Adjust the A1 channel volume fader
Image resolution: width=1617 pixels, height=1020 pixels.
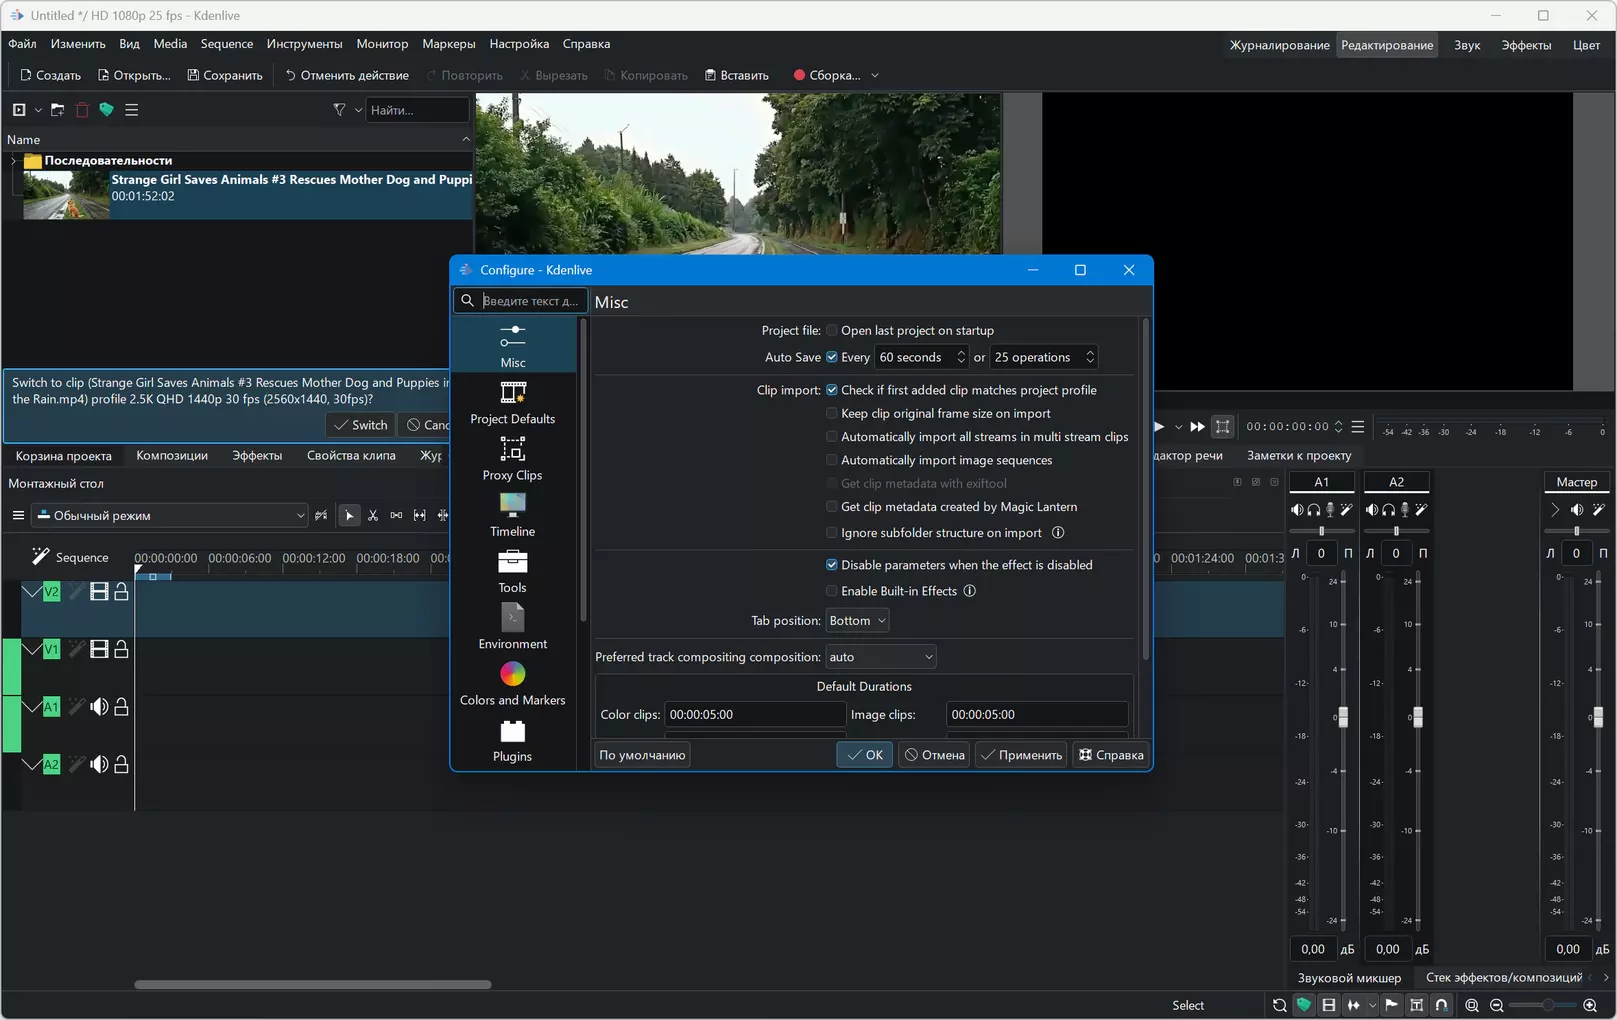click(1343, 717)
